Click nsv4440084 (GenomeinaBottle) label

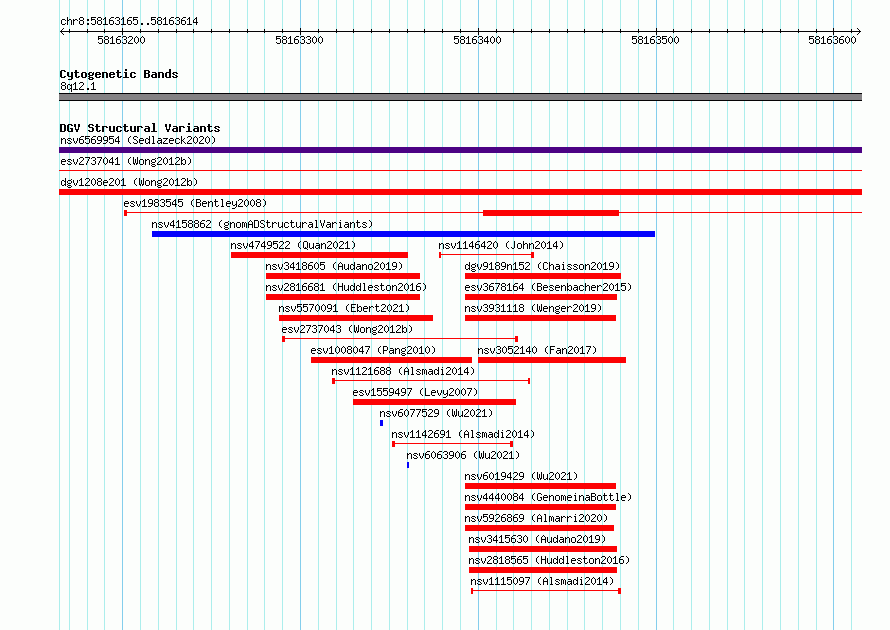pos(548,497)
